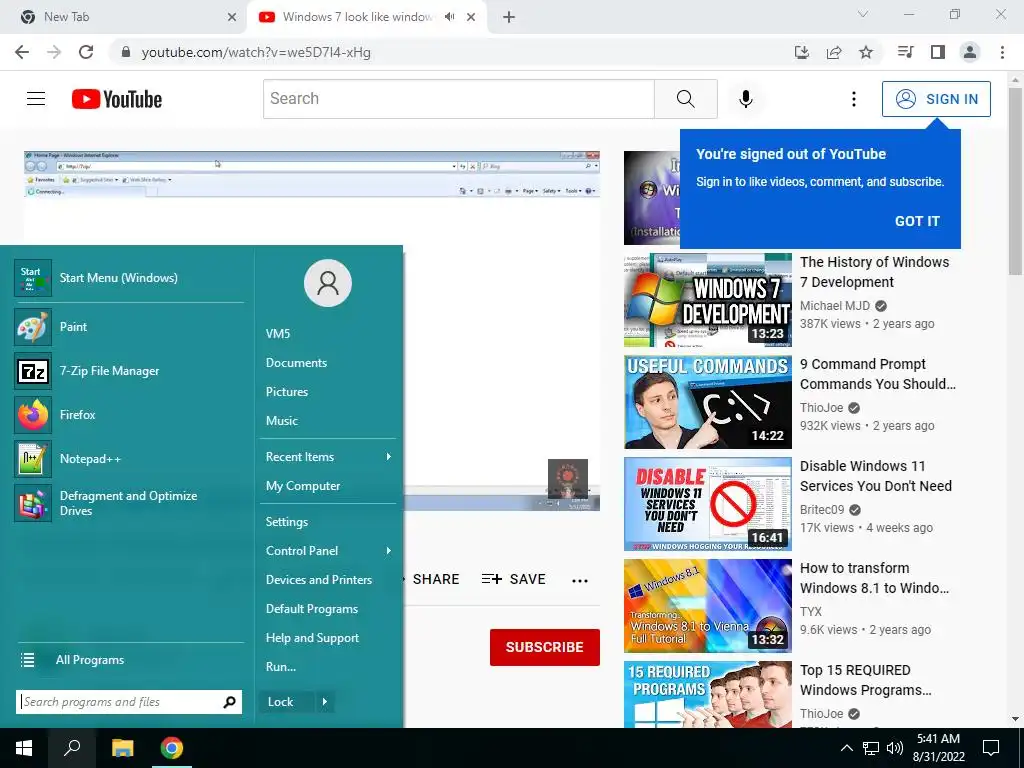Open the YouTube hamburger guide menu
This screenshot has height=768, width=1024.
[x=36, y=99]
